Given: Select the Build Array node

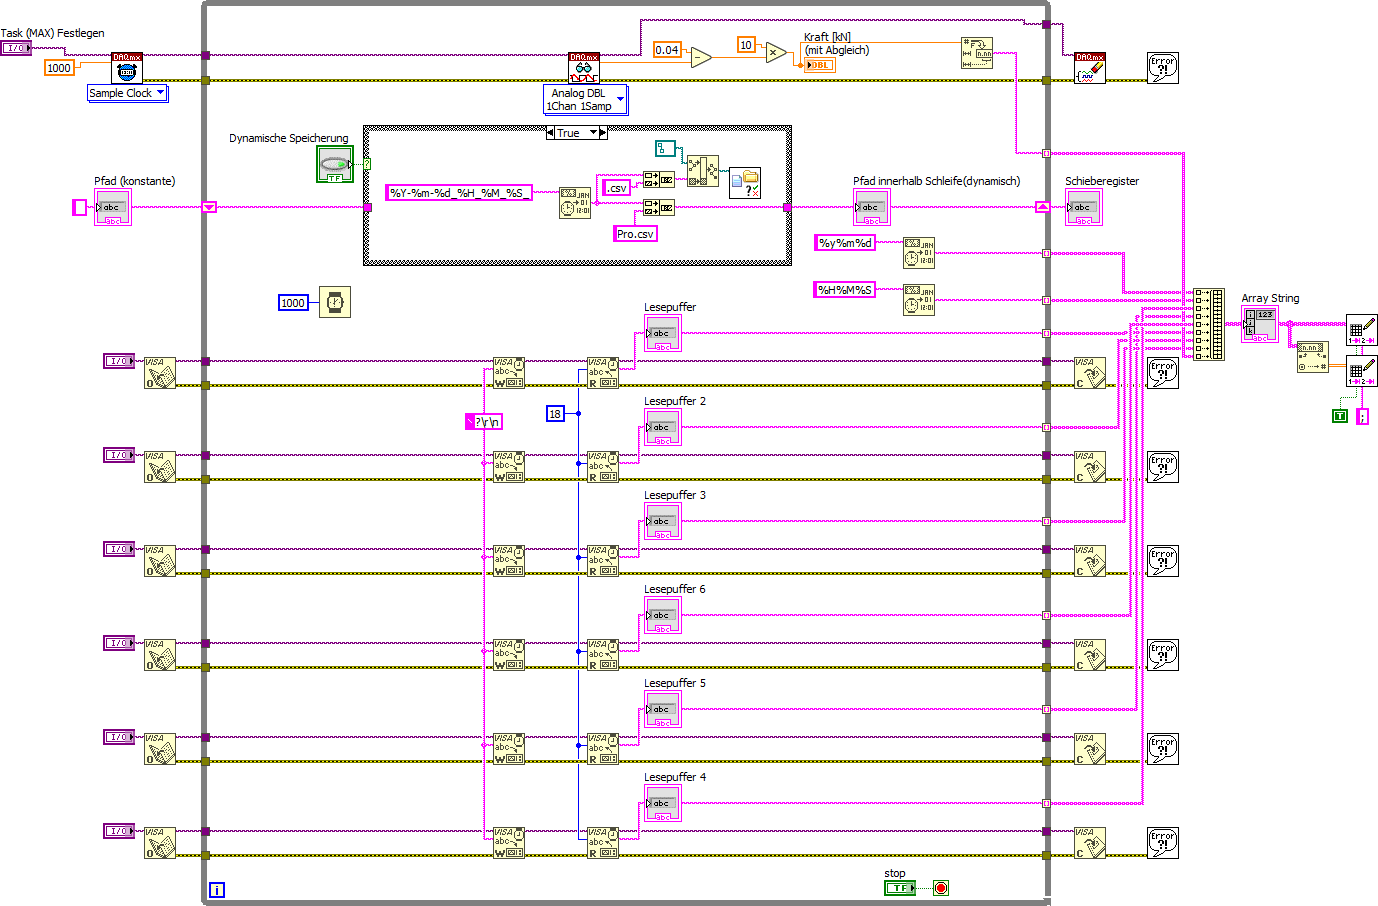Looking at the screenshot, I should point(1208,324).
